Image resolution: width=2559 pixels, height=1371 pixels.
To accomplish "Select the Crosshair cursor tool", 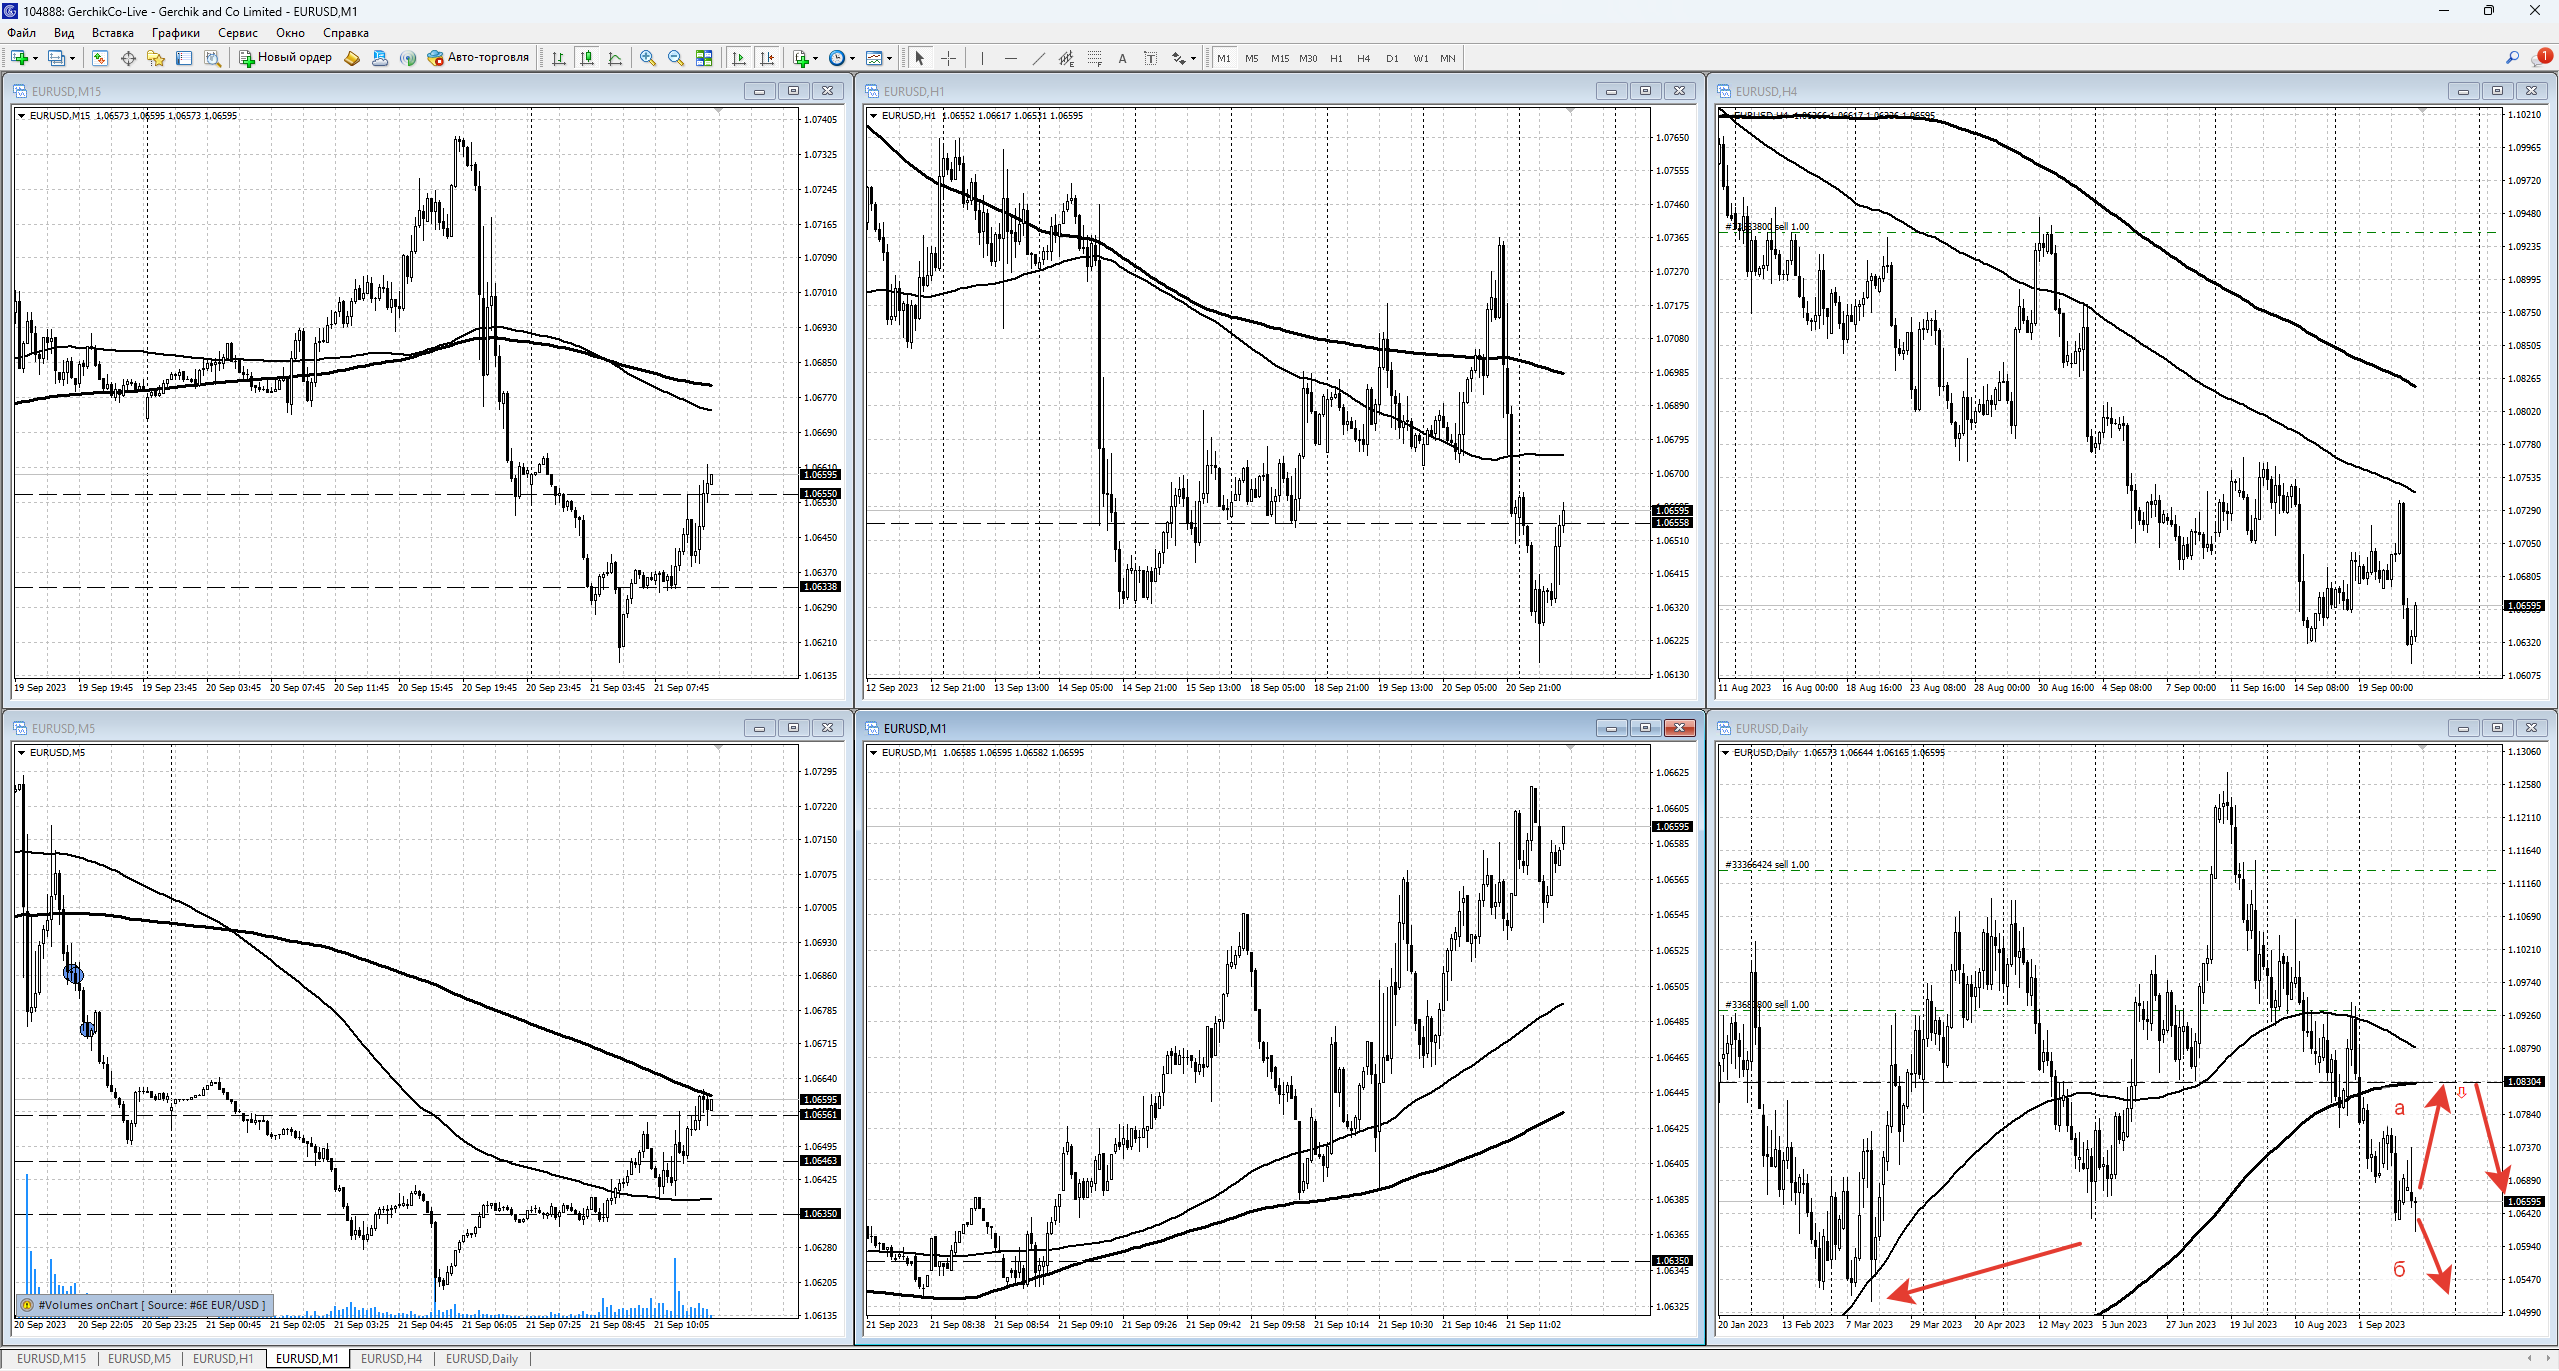I will [x=948, y=58].
